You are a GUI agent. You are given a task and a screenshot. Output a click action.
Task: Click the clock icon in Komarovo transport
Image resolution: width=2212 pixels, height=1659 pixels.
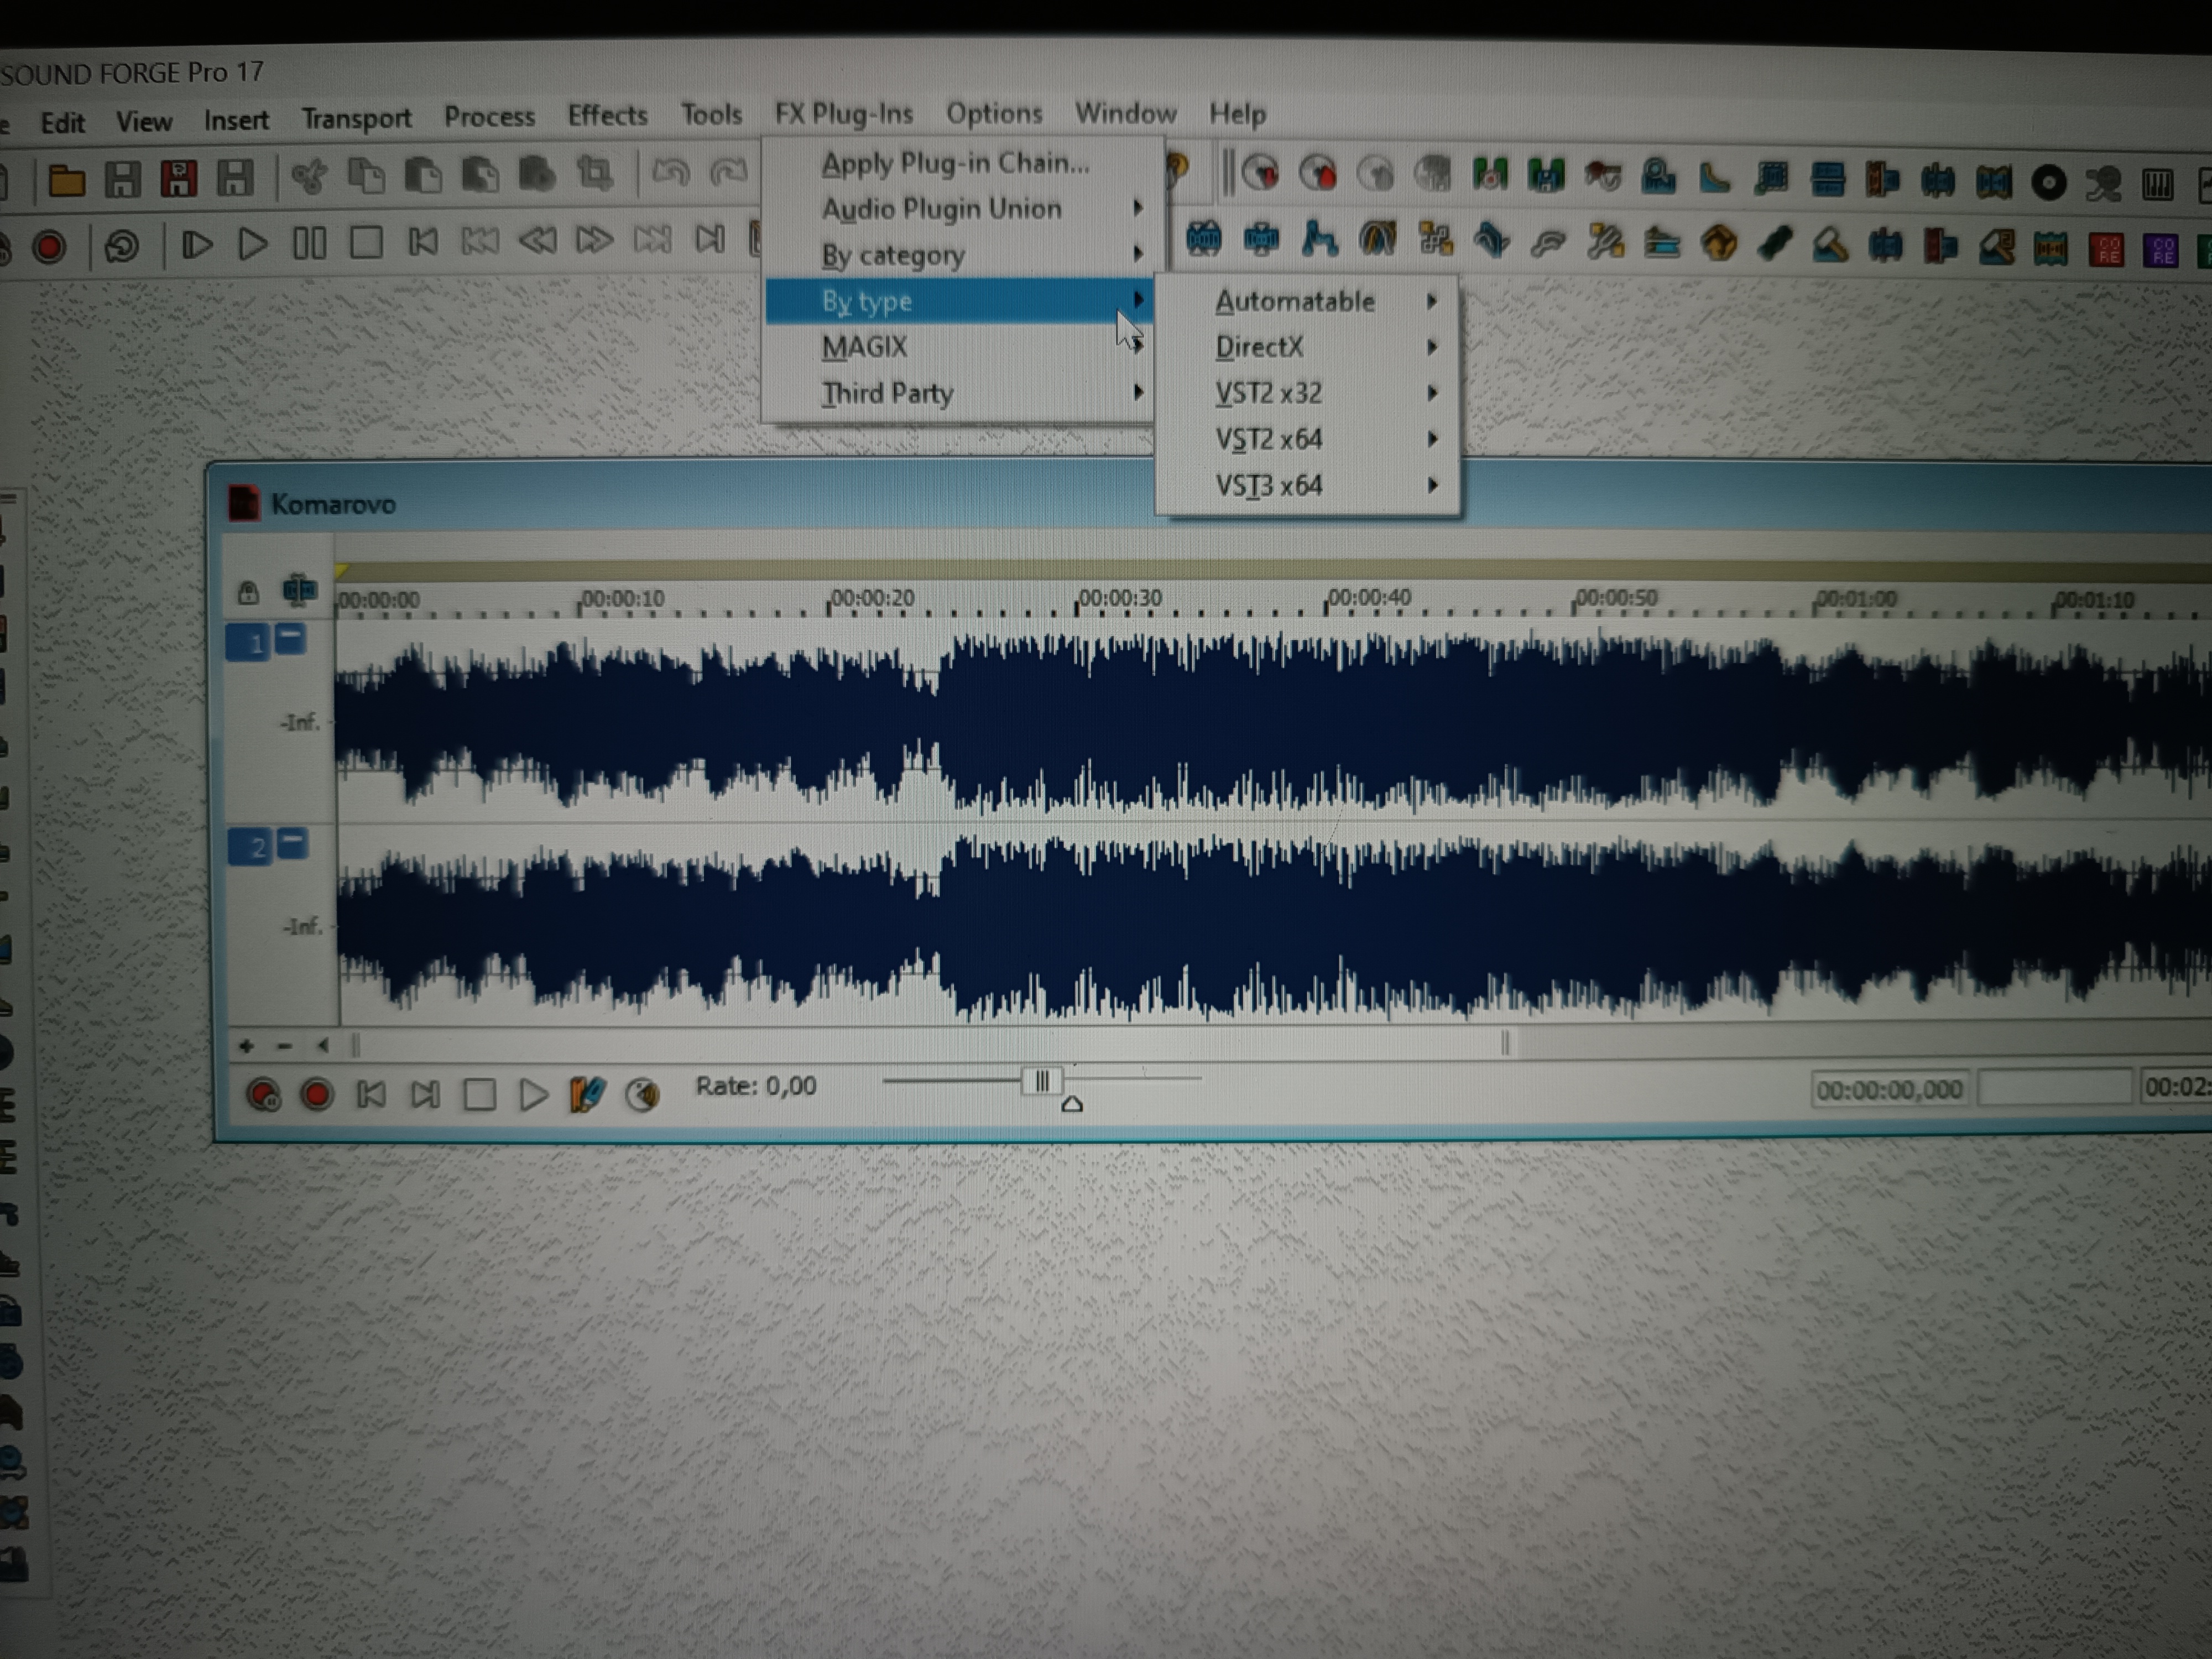click(642, 1094)
